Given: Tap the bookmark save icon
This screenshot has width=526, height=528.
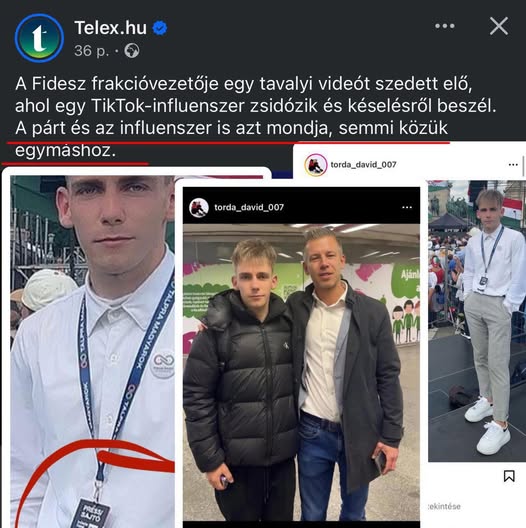Looking at the screenshot, I should click(x=509, y=476).
